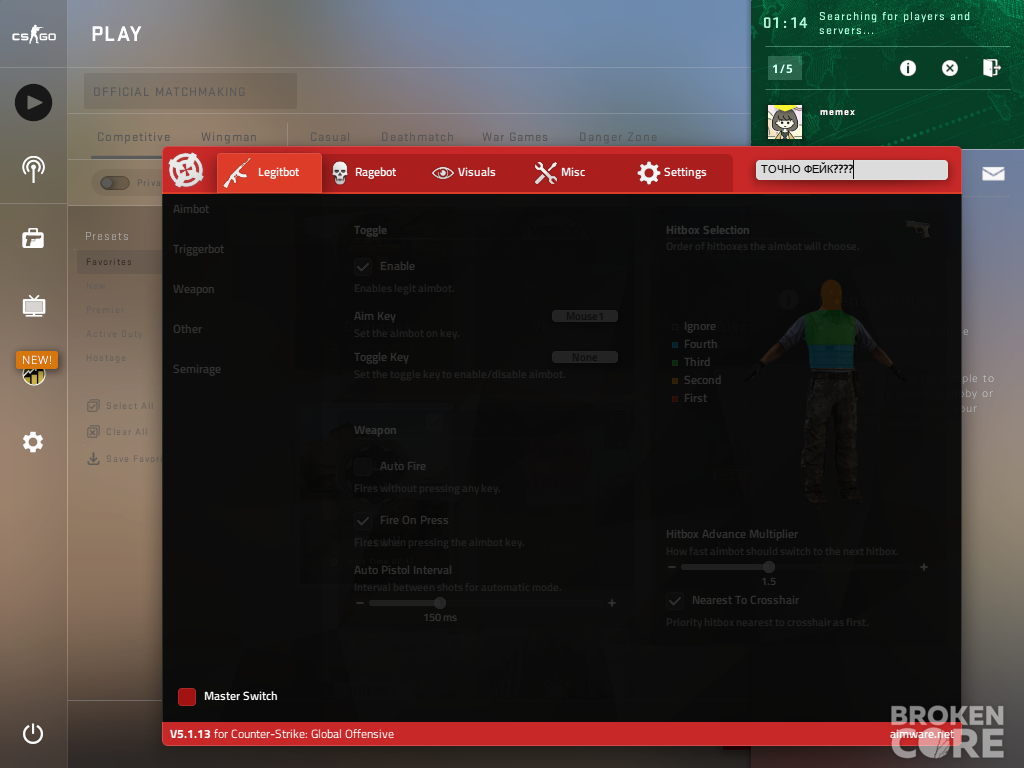Open the Official Matchmaking dropdown
The image size is (1024, 768).
click(190, 91)
